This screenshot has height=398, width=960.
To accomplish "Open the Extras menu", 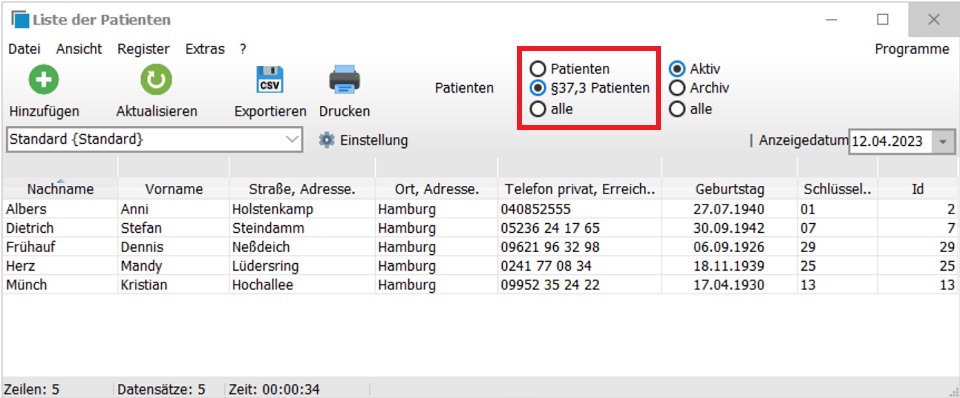I will [205, 49].
